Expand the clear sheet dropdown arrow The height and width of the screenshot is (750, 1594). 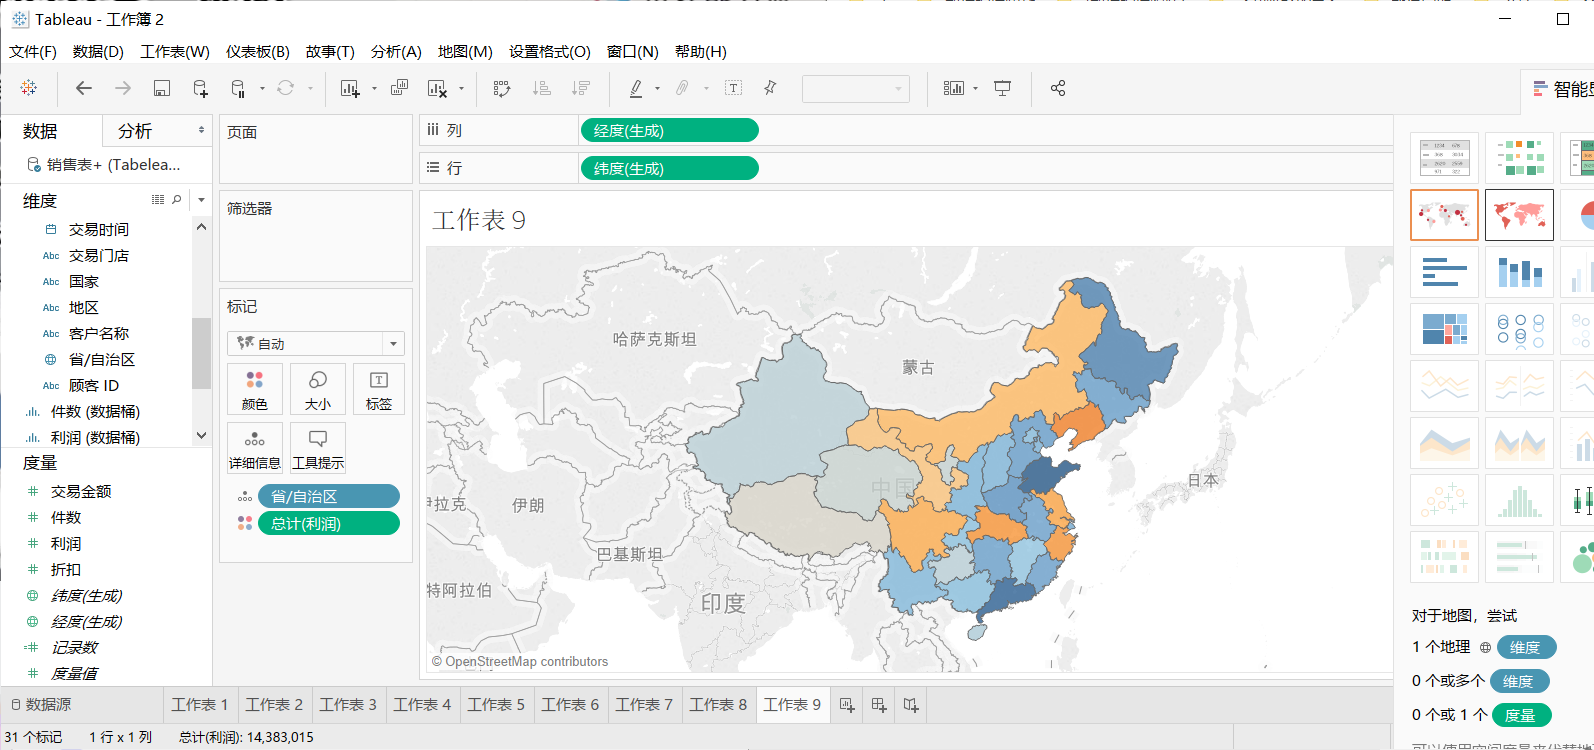click(x=462, y=88)
